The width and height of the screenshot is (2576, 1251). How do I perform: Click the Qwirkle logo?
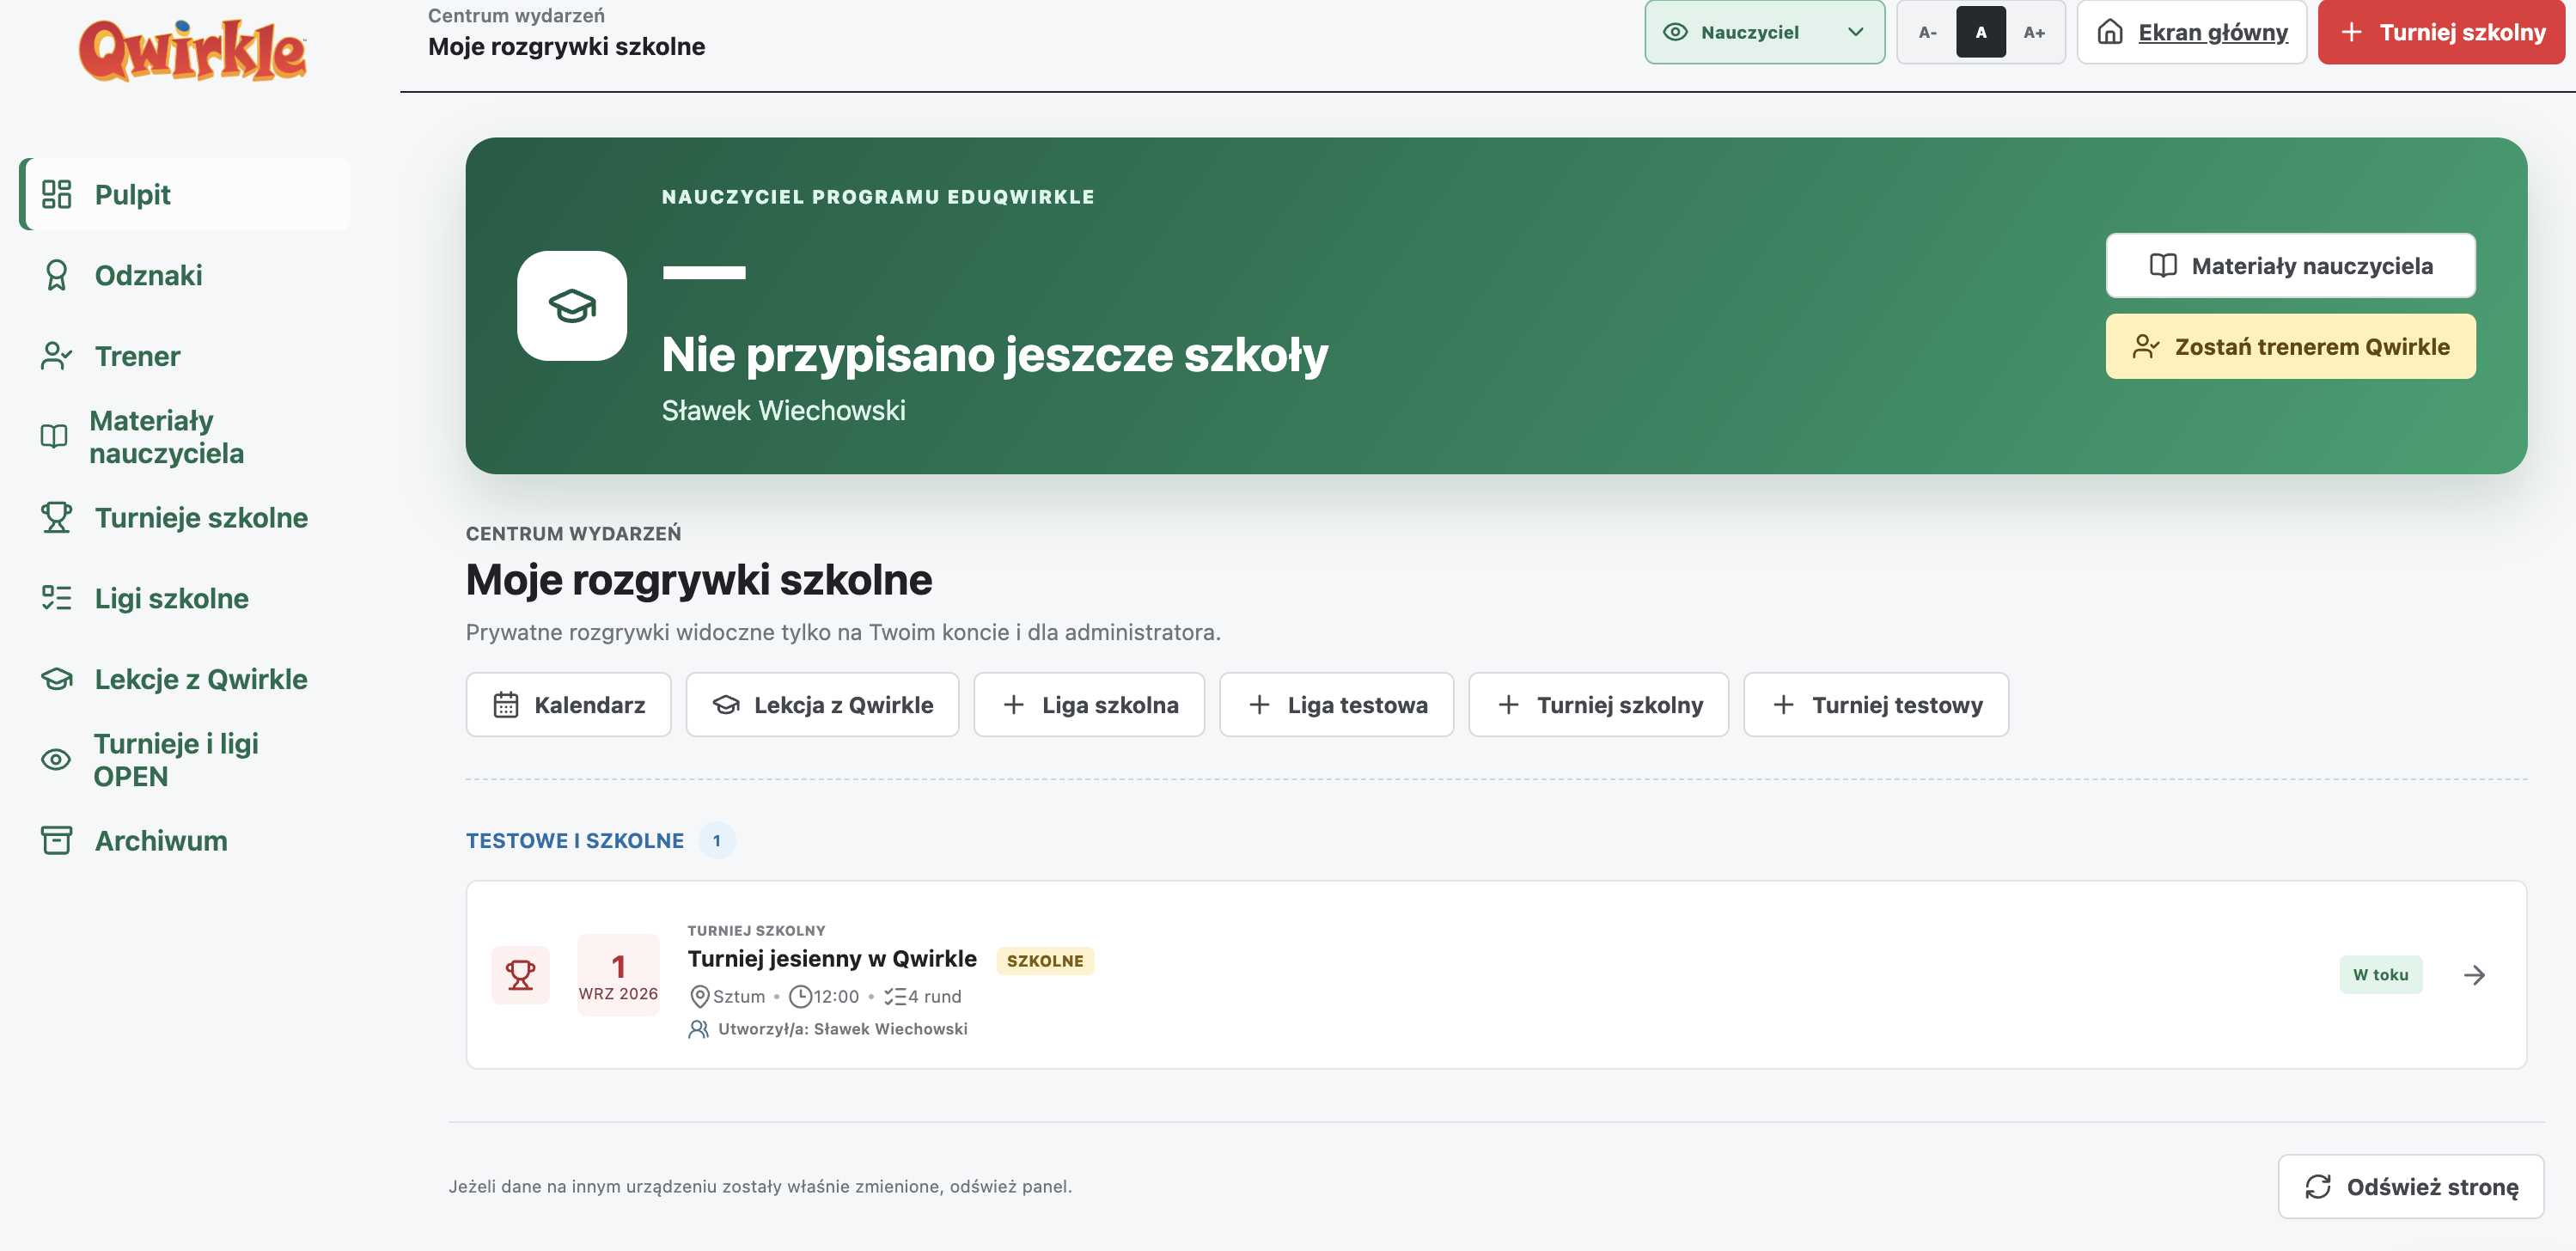pos(192,50)
